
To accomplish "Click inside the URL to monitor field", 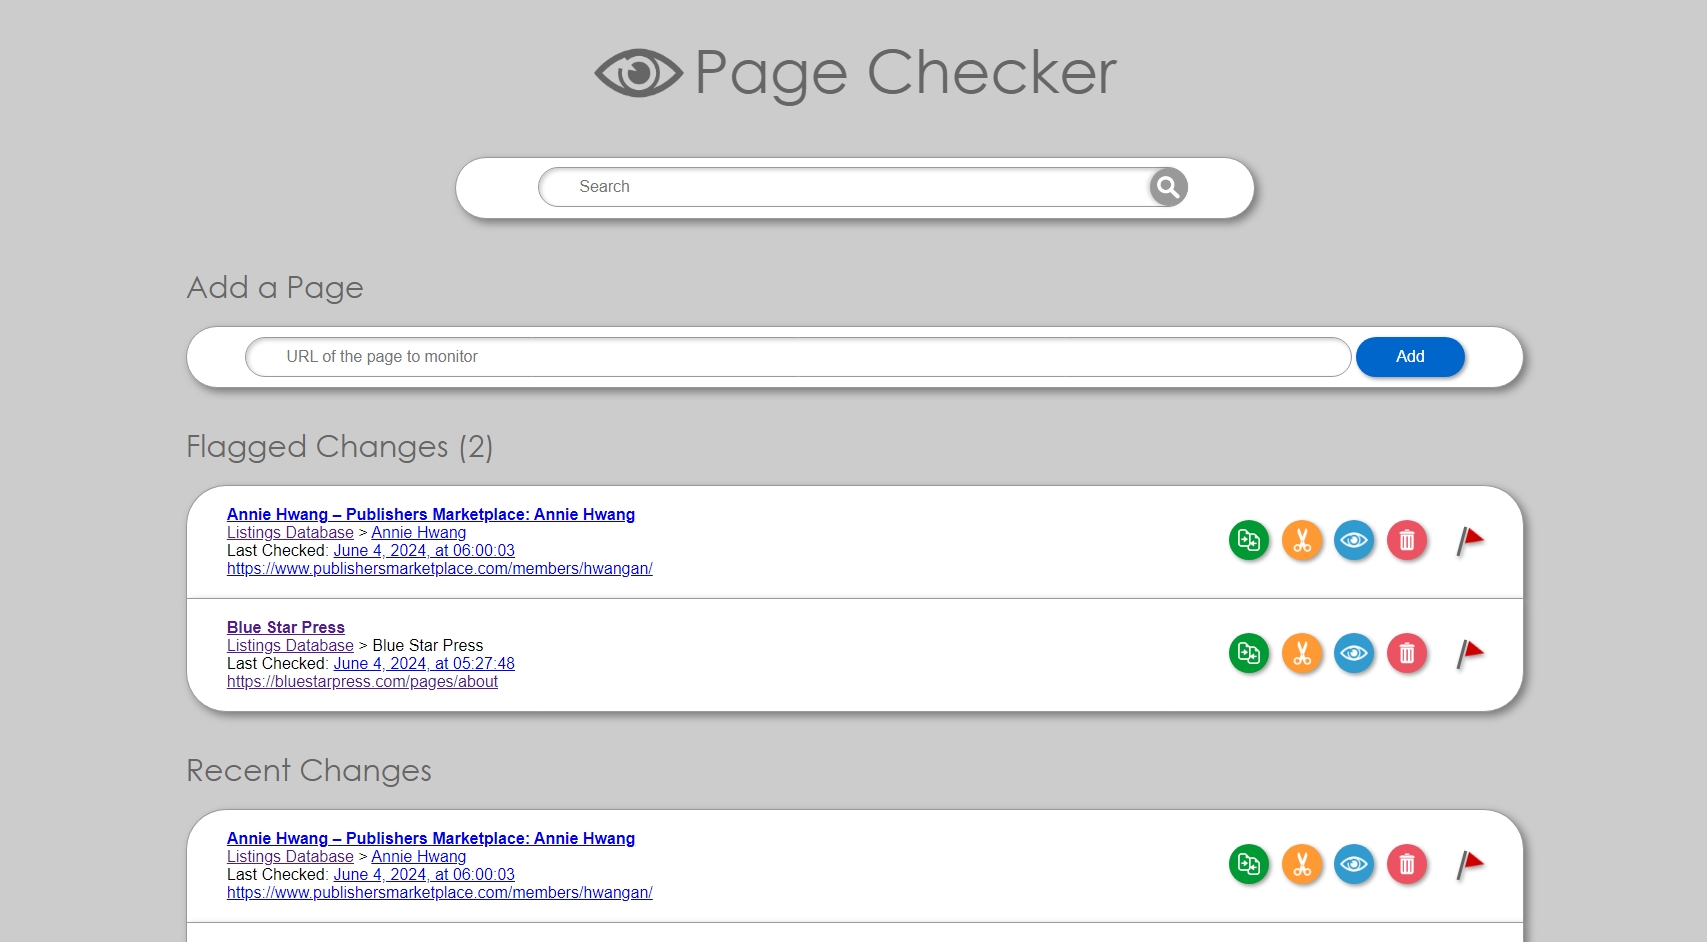I will tap(700, 356).
